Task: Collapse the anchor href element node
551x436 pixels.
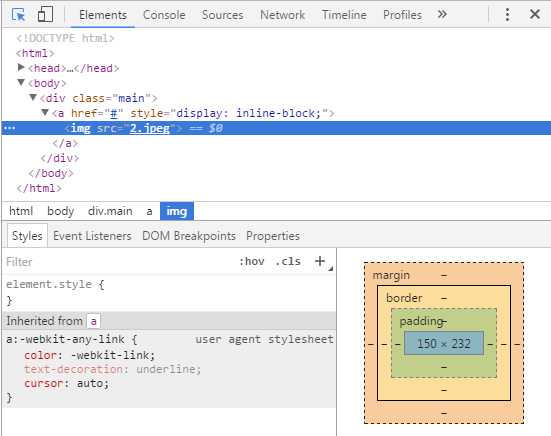Action: pos(45,112)
